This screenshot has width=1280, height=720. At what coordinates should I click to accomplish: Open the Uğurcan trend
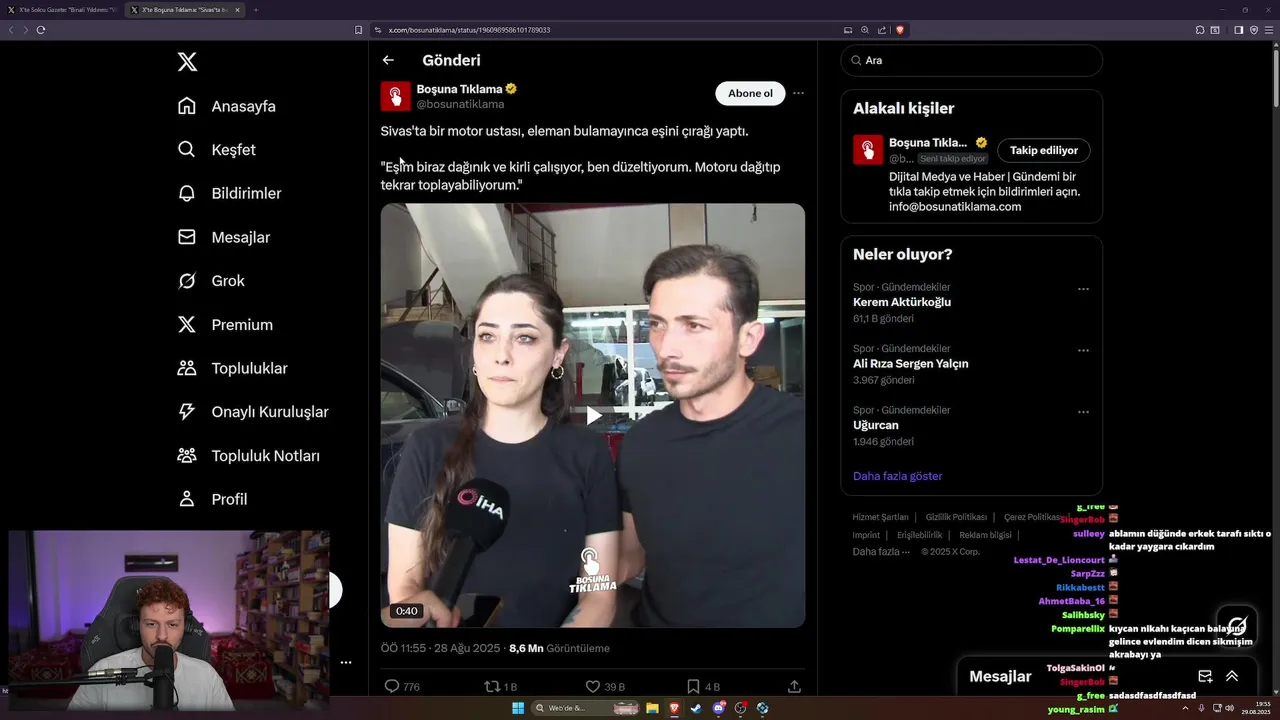tap(876, 425)
